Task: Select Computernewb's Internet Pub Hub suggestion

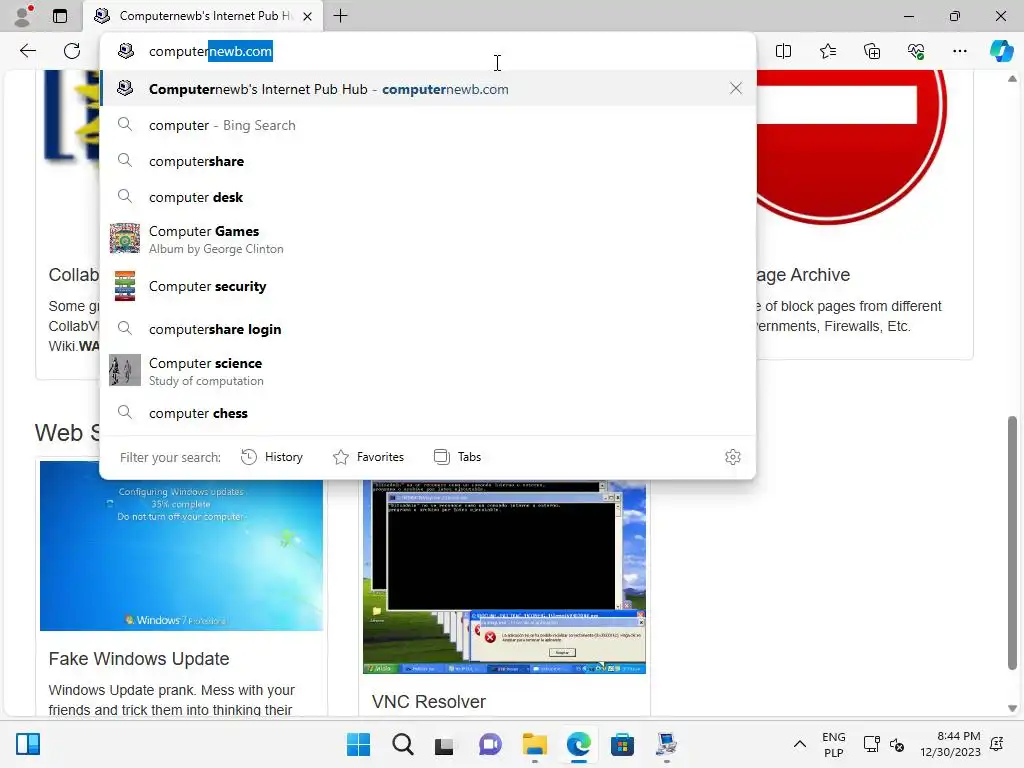Action: pos(428,89)
